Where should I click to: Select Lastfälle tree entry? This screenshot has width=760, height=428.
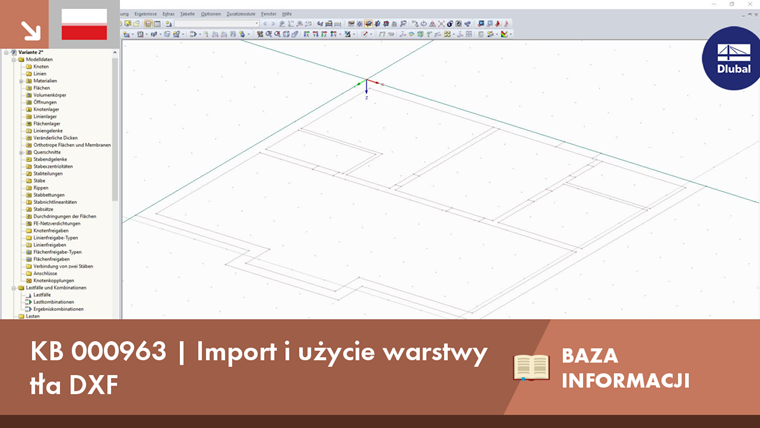click(42, 295)
